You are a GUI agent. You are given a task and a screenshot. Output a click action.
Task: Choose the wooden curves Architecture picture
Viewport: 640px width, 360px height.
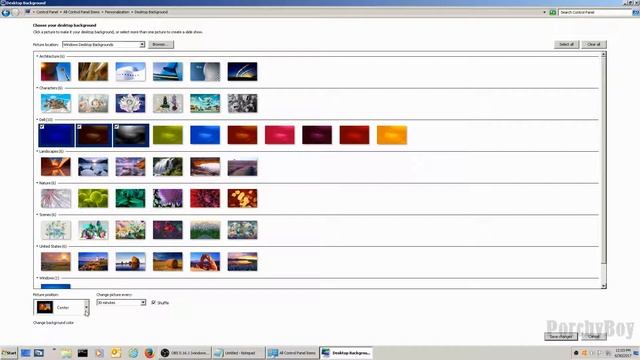[x=93, y=72]
